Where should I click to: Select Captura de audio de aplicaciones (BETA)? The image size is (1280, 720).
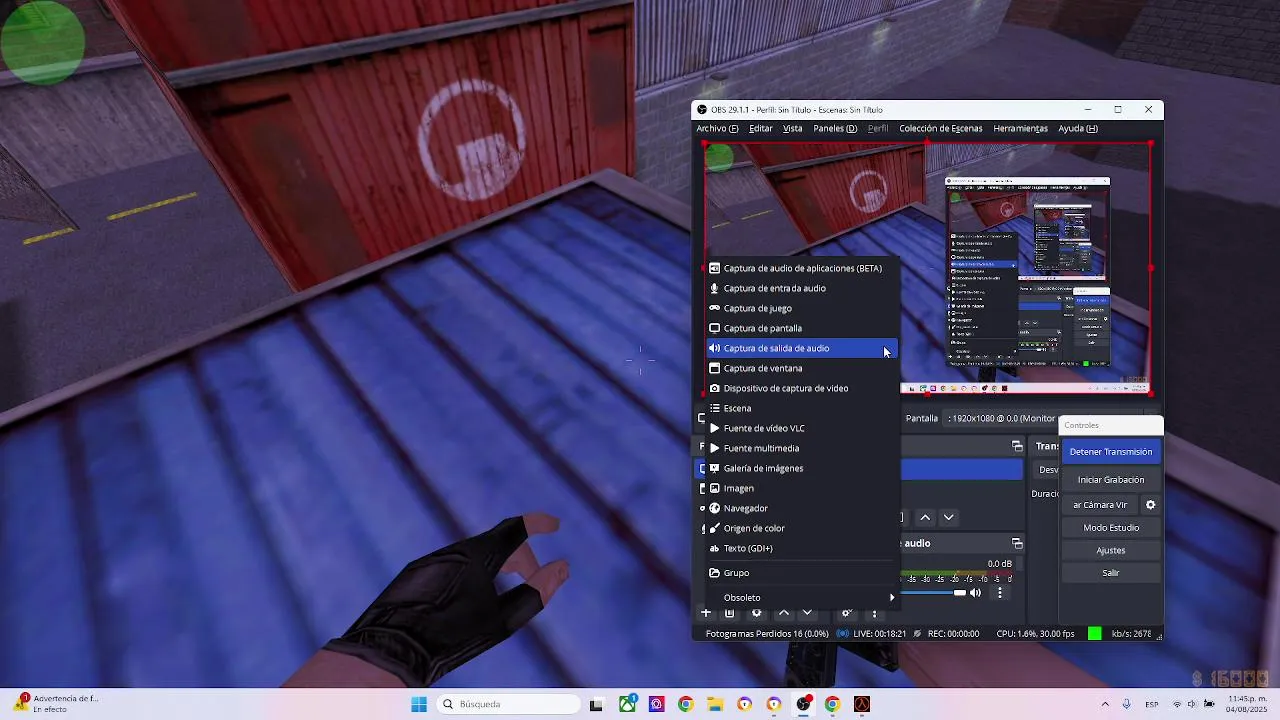801,268
